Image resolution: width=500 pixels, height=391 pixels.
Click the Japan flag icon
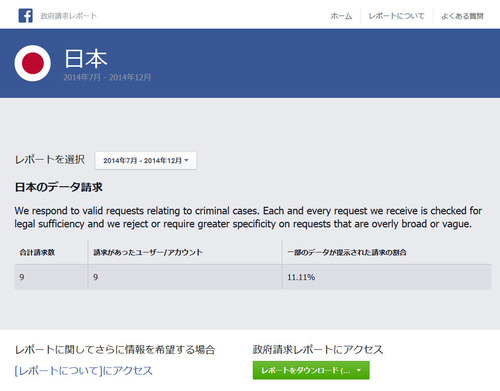(33, 63)
